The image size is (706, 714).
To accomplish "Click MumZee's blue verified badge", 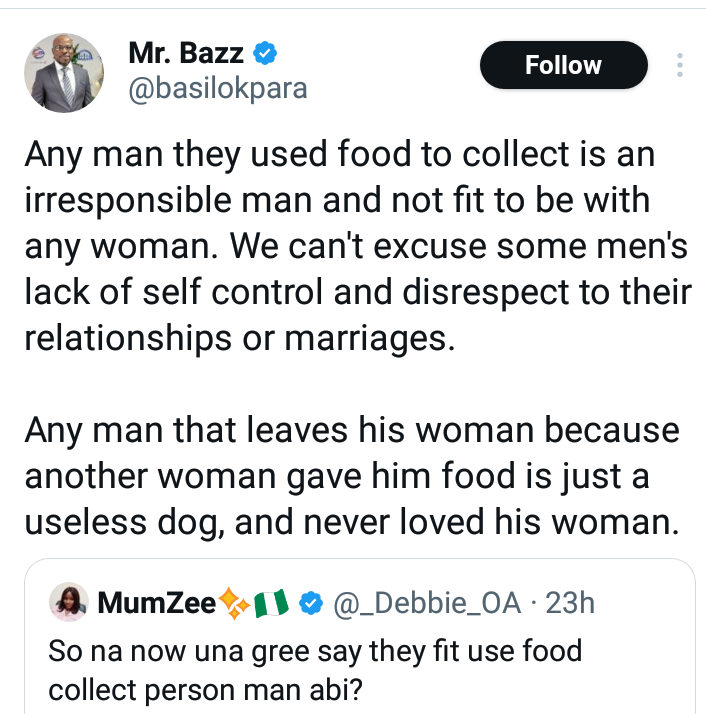I will click(311, 603).
